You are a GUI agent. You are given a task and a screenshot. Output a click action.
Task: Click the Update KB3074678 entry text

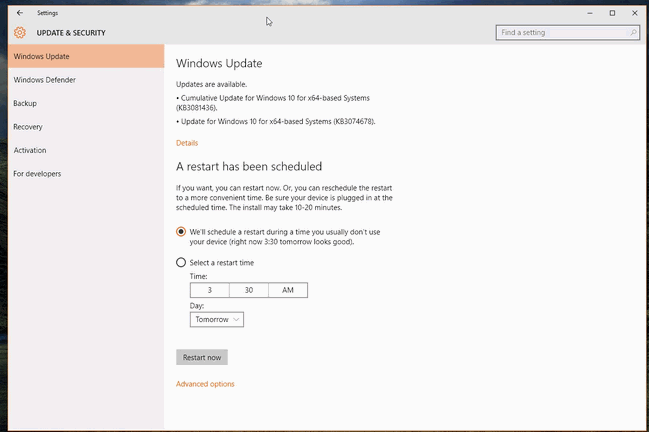276,122
